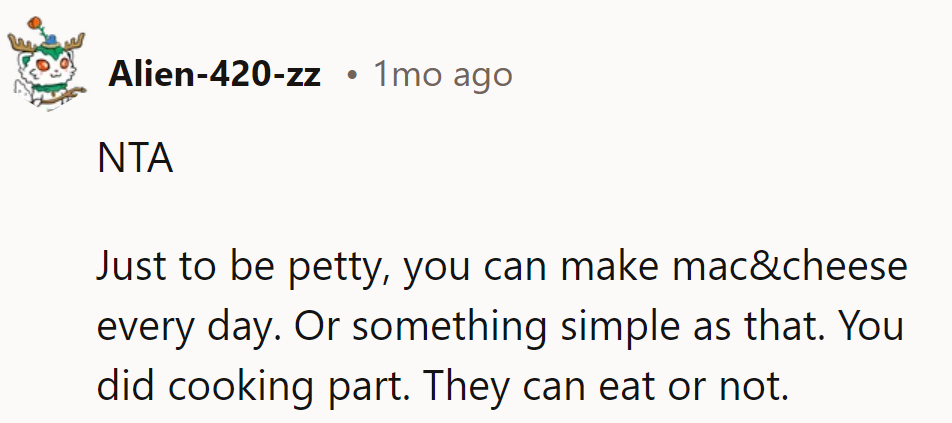Viewport: 952px width, 423px height.
Task: Click the word "Just" starting the comment
Action: [x=132, y=268]
